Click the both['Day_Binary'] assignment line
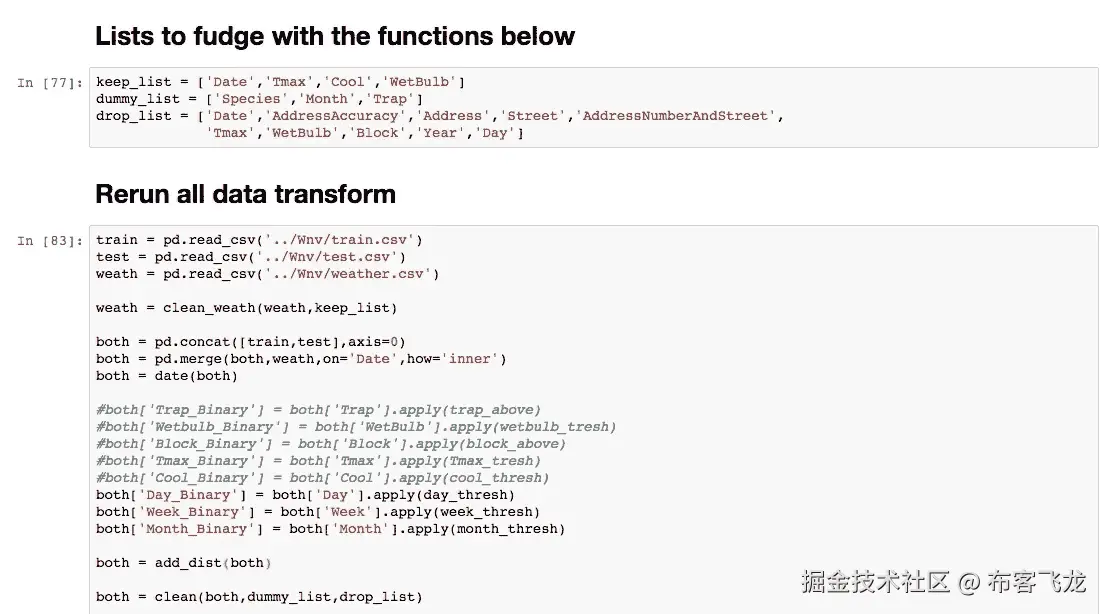This screenshot has height=614, width=1105. (305, 495)
